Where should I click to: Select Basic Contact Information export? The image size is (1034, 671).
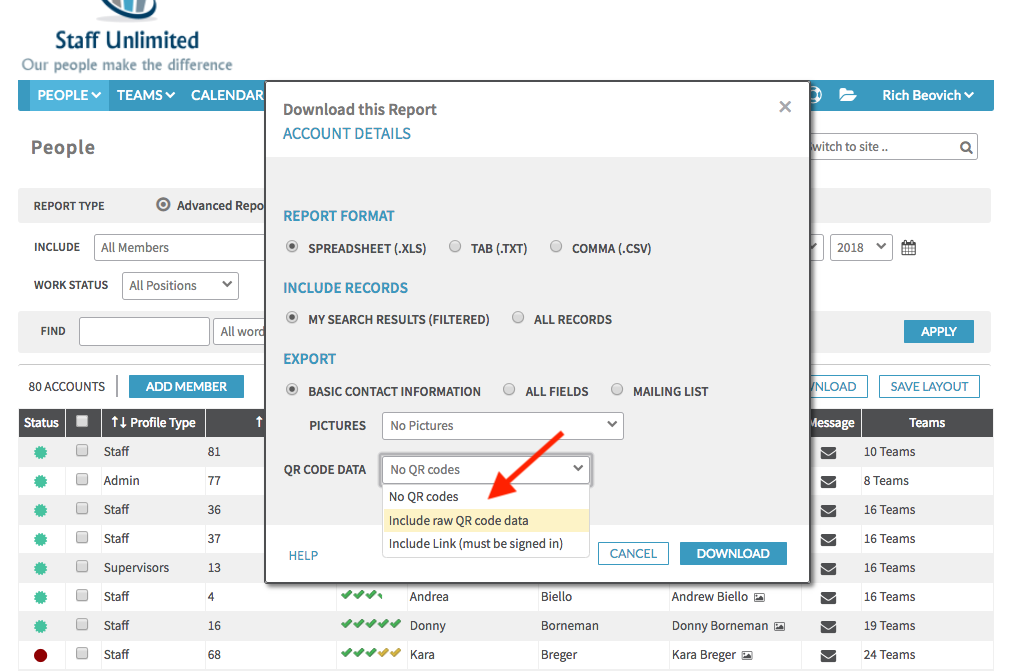coord(291,390)
